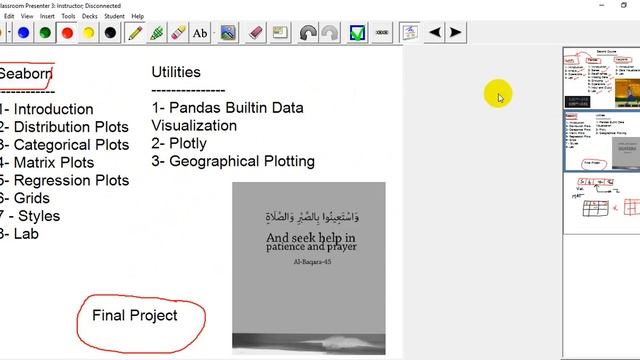
Task: Click the 'Final Project' text on slide
Action: [135, 316]
